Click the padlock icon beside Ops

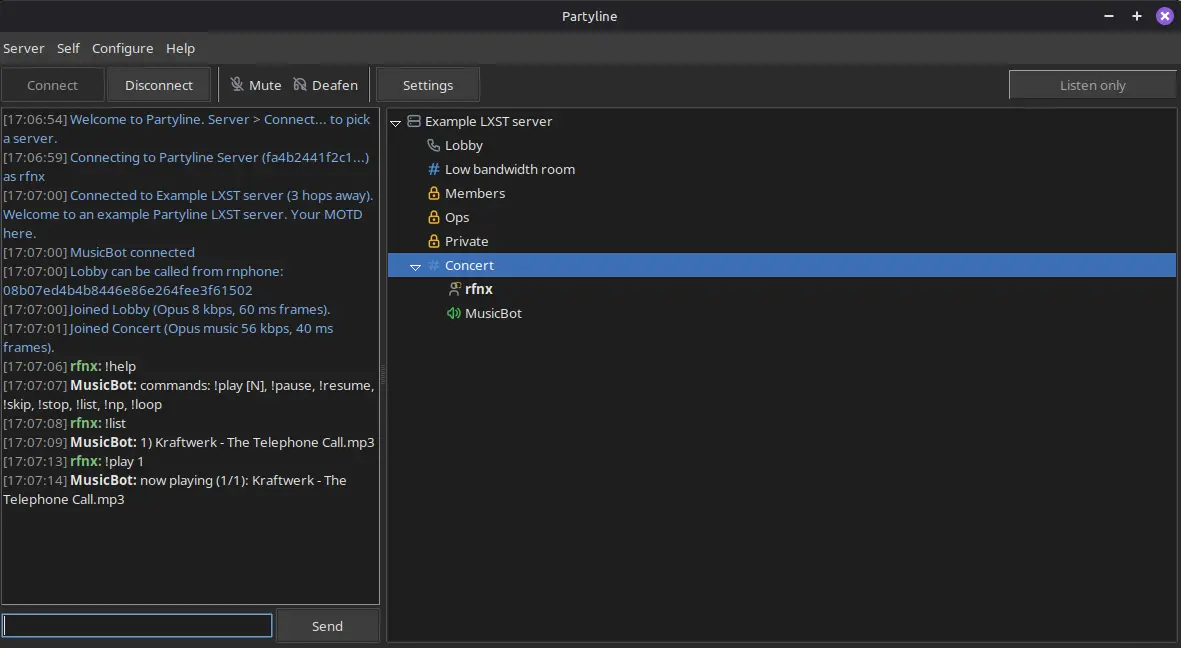click(433, 218)
